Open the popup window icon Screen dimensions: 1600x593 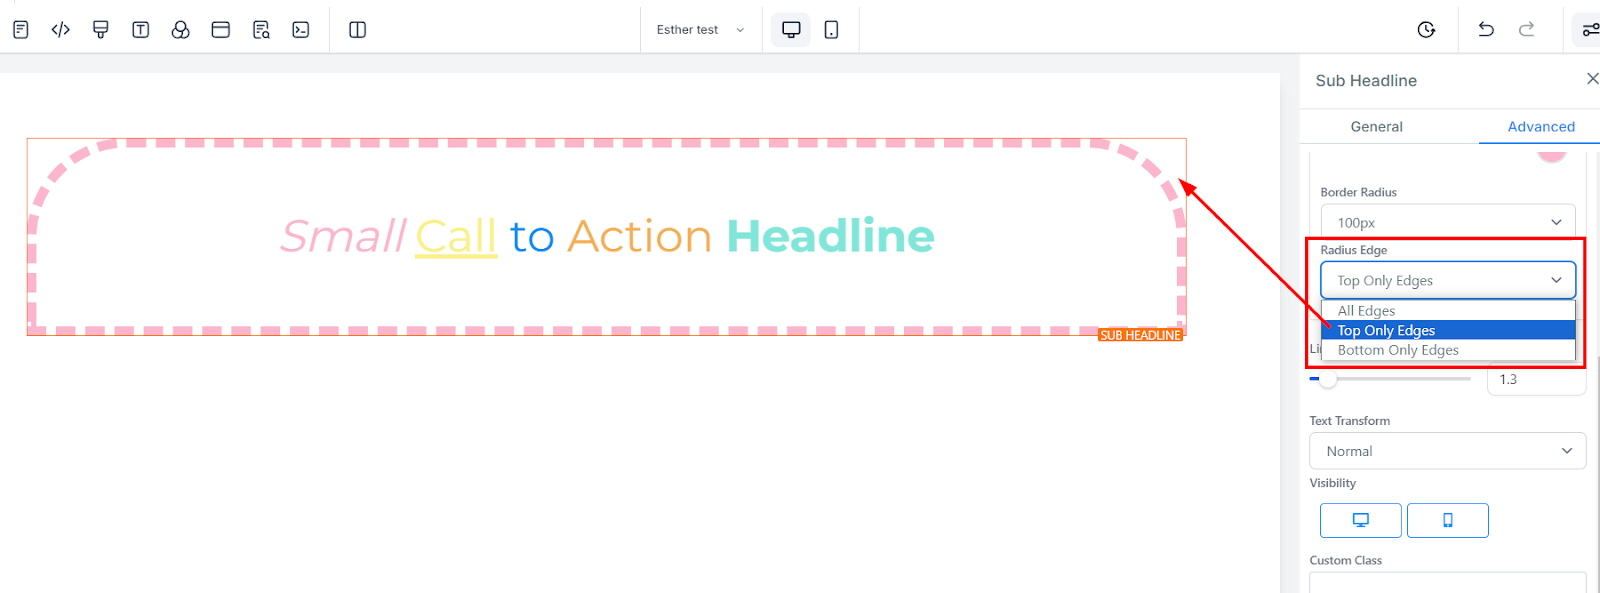221,30
